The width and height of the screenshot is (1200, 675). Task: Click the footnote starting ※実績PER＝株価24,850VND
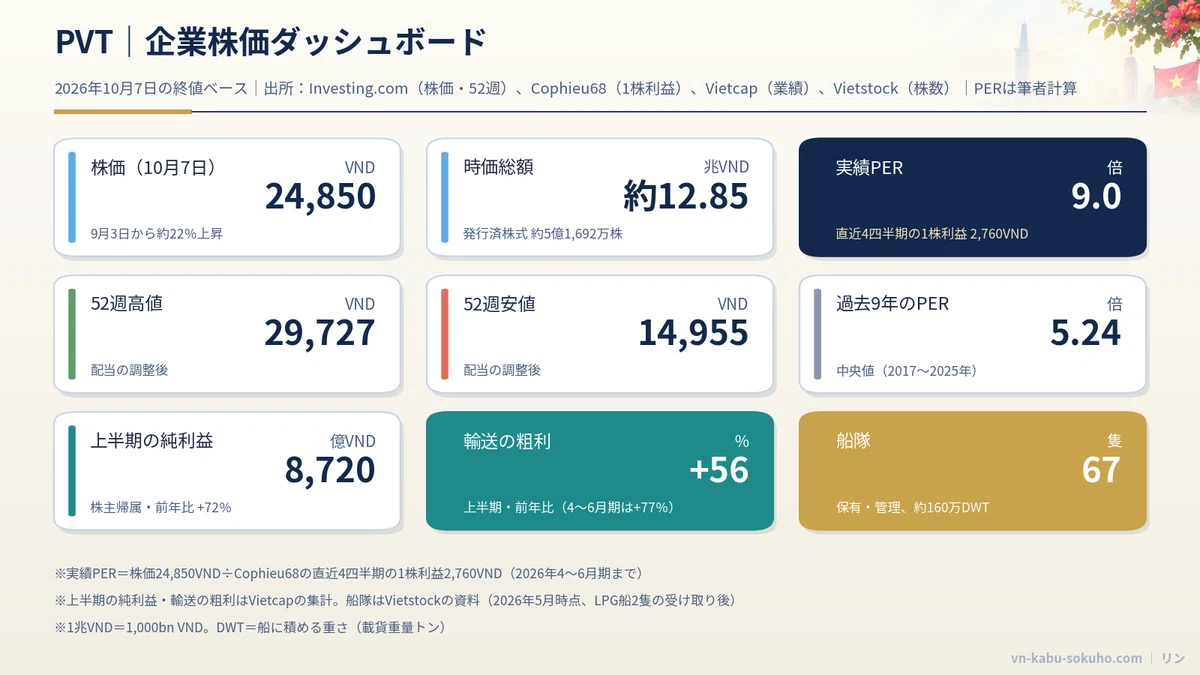[348, 574]
